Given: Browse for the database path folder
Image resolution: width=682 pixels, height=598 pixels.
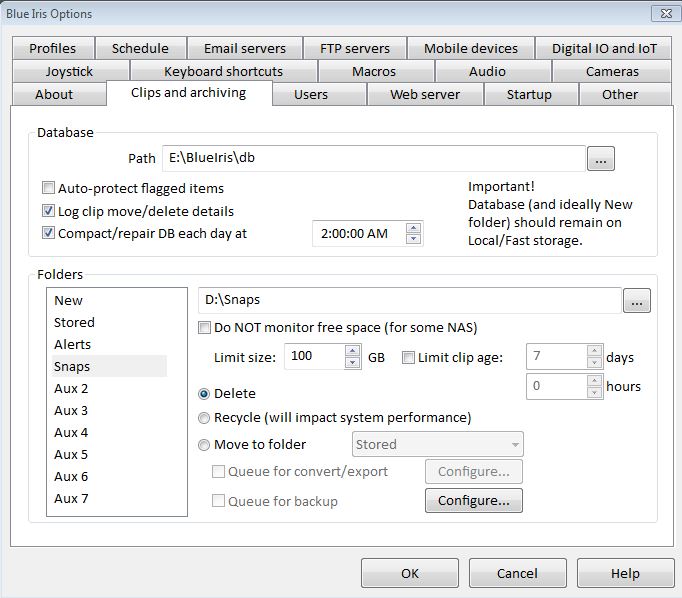Looking at the screenshot, I should (x=601, y=158).
